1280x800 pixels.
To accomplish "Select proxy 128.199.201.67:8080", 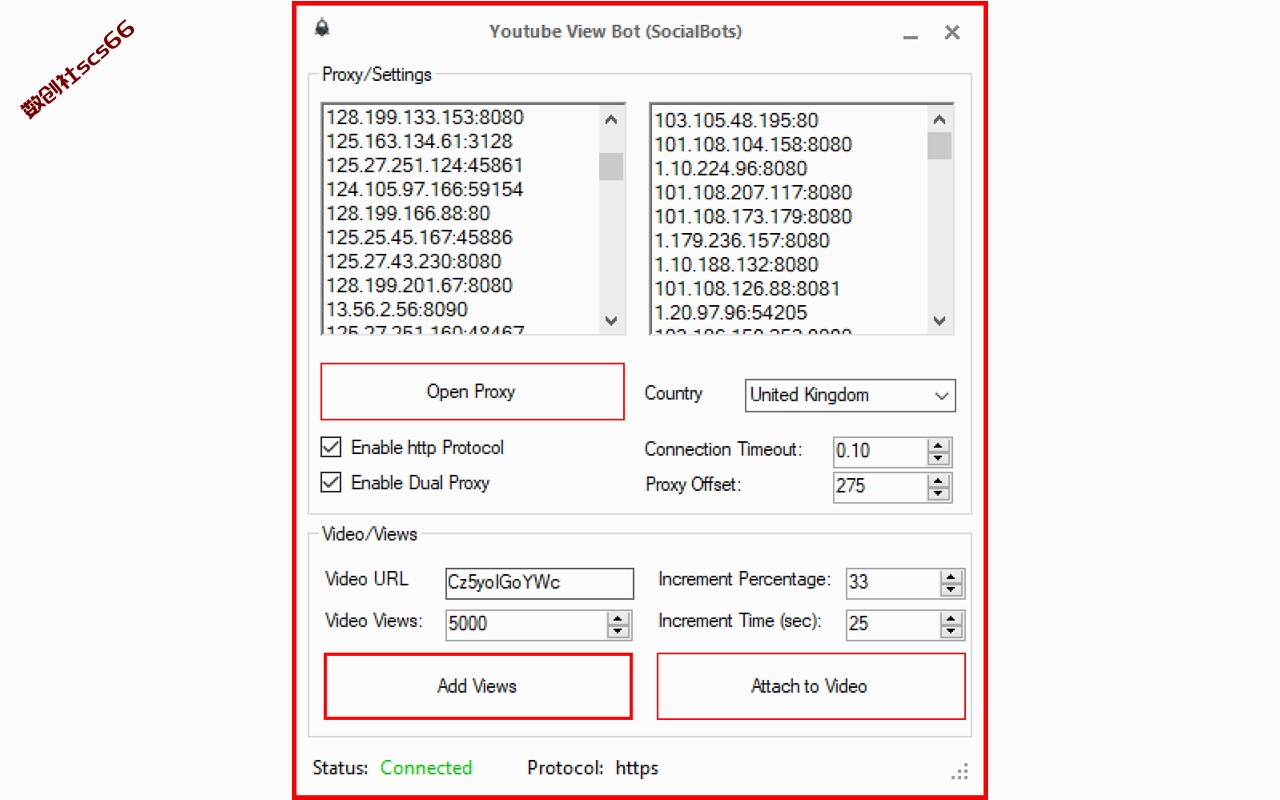I will (x=419, y=285).
